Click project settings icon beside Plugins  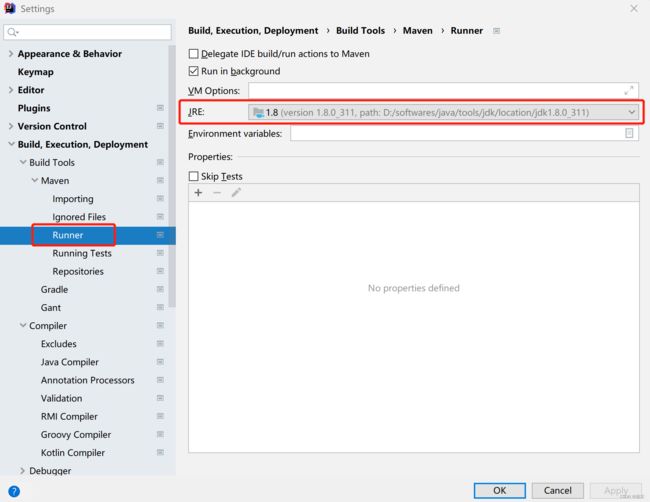click(x=160, y=108)
